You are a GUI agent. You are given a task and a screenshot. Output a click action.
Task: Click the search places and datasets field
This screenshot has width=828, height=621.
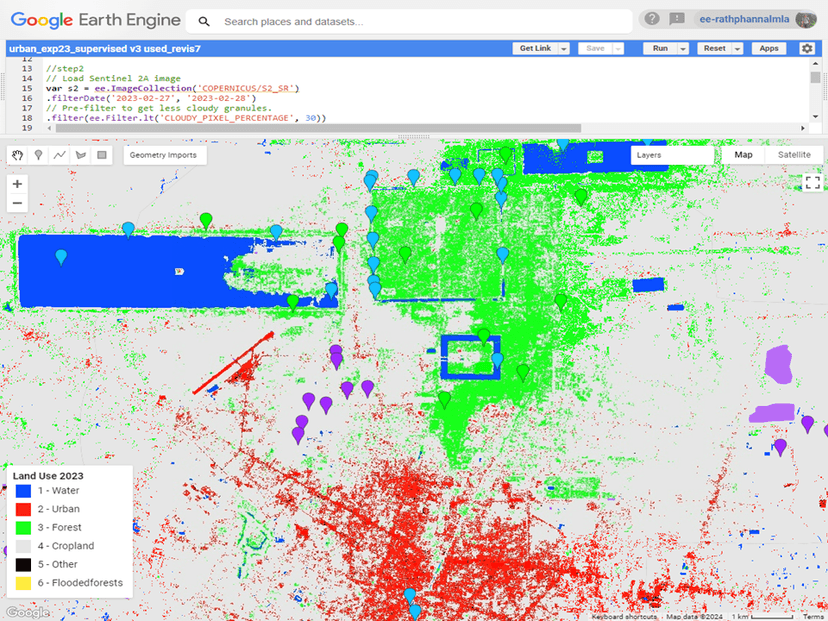pyautogui.click(x=420, y=21)
